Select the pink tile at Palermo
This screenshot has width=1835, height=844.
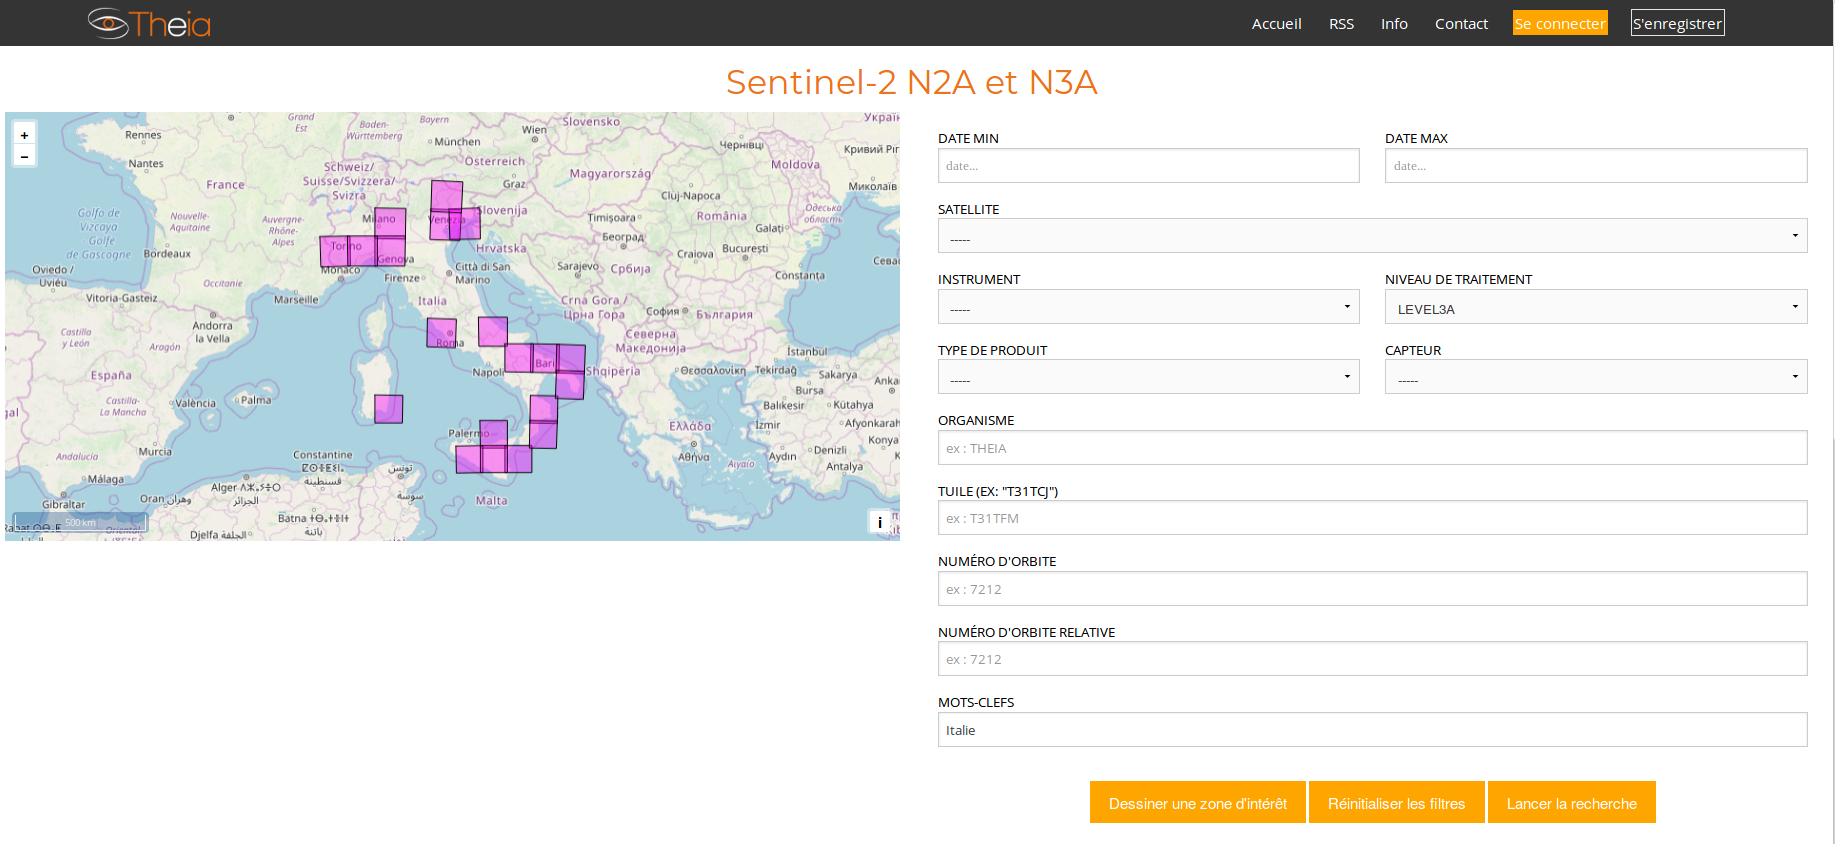tap(493, 433)
